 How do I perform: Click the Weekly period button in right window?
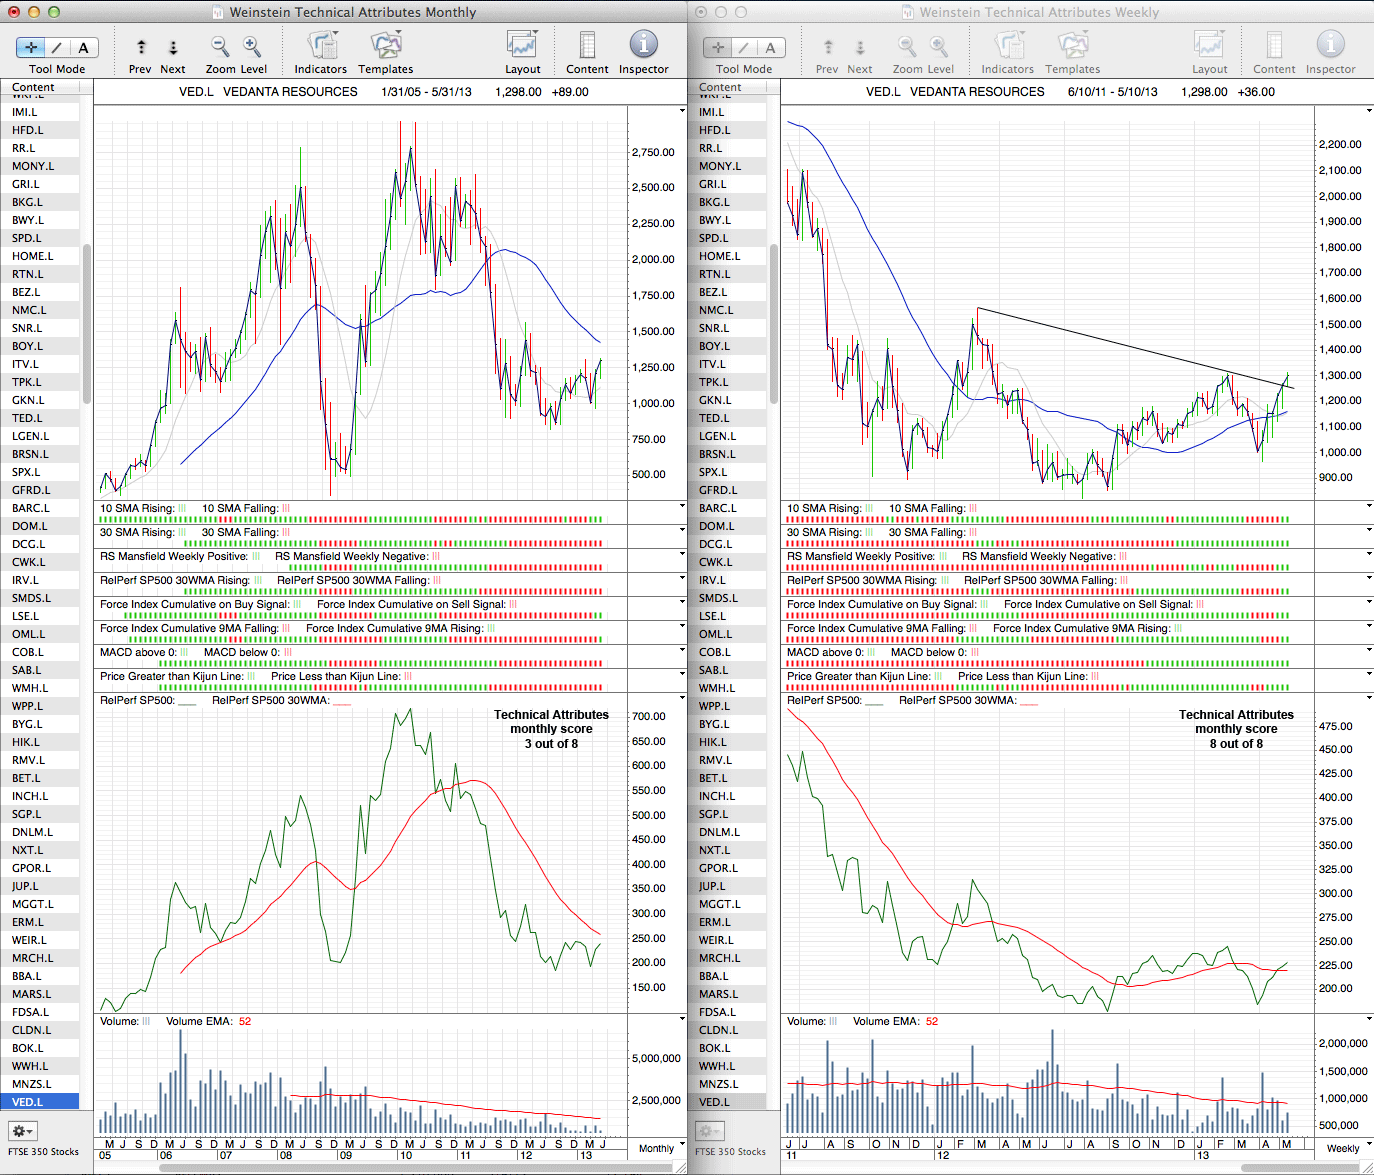click(x=1342, y=1148)
